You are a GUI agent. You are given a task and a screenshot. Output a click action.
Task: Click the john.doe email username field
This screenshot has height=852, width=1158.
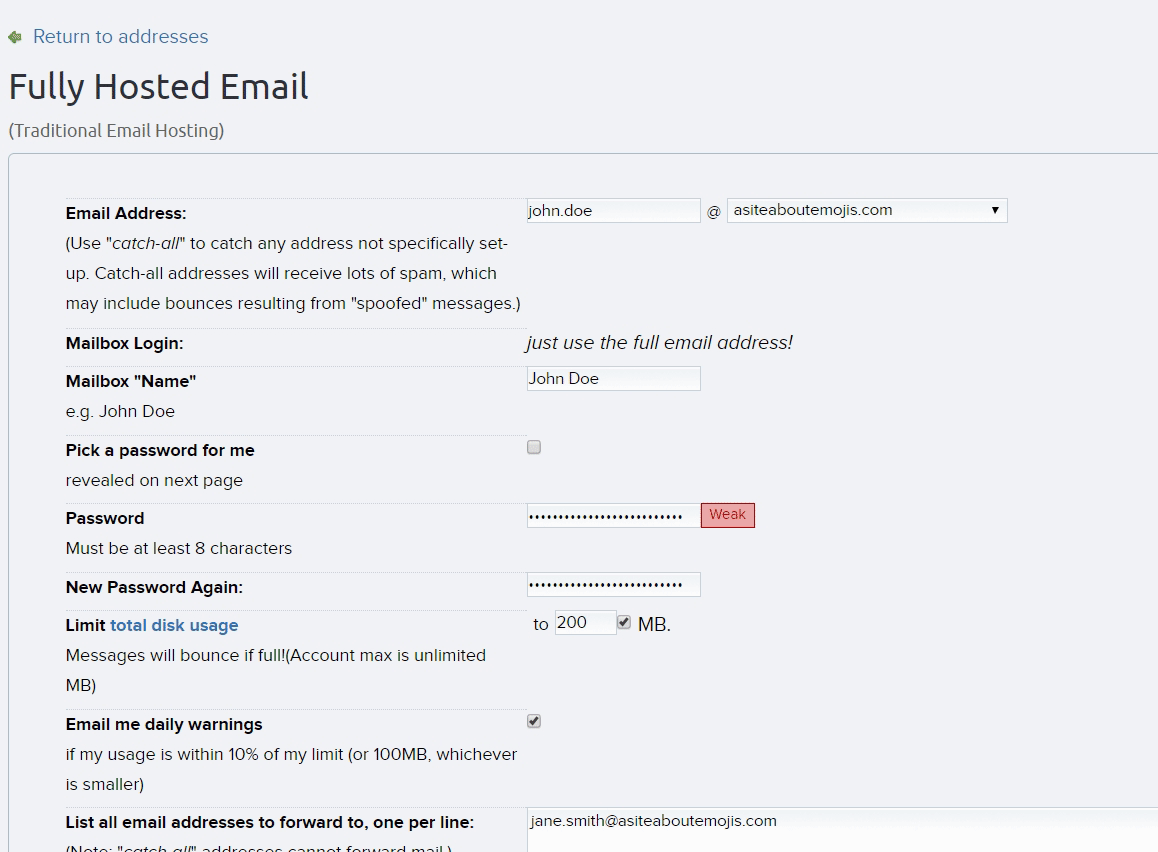click(613, 211)
